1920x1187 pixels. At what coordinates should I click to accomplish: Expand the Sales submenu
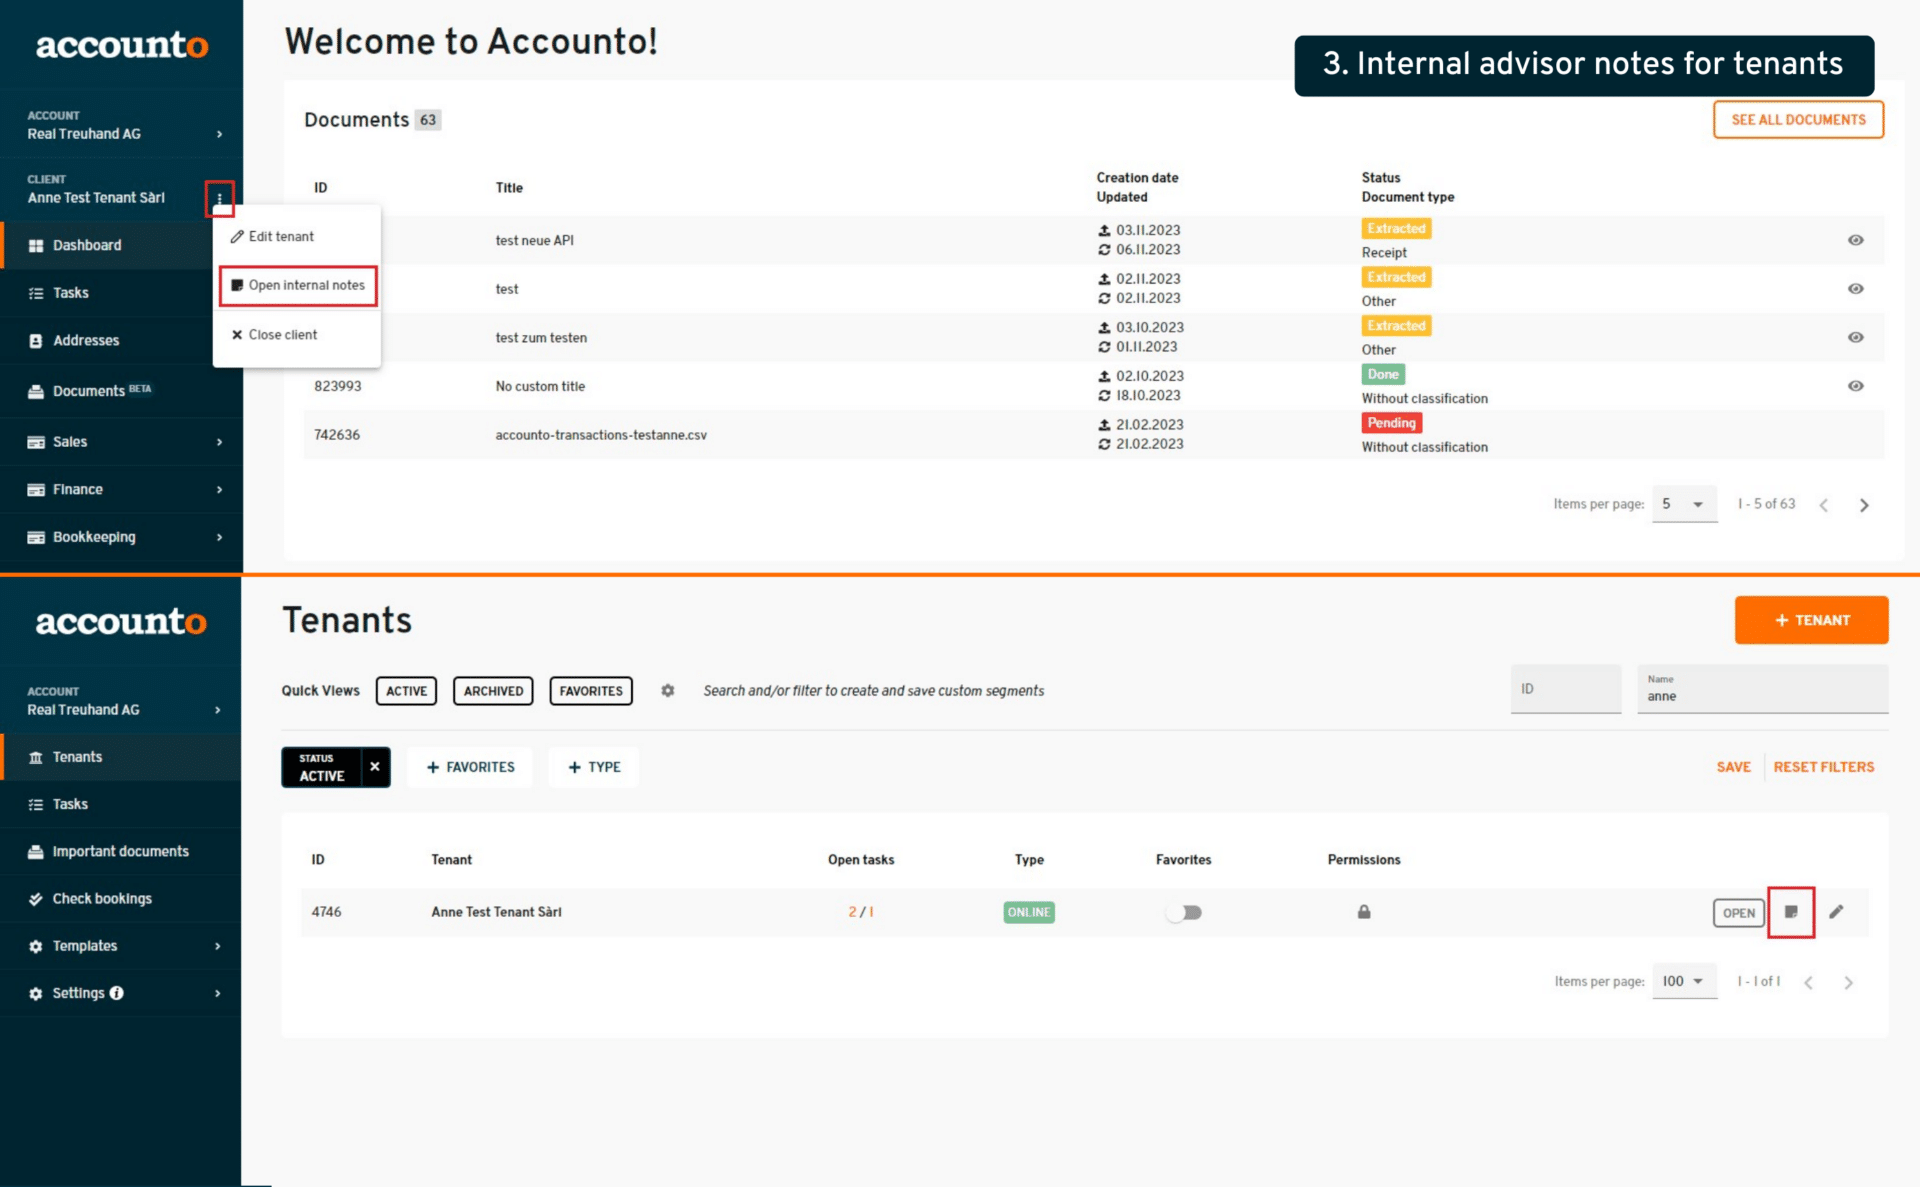click(219, 442)
